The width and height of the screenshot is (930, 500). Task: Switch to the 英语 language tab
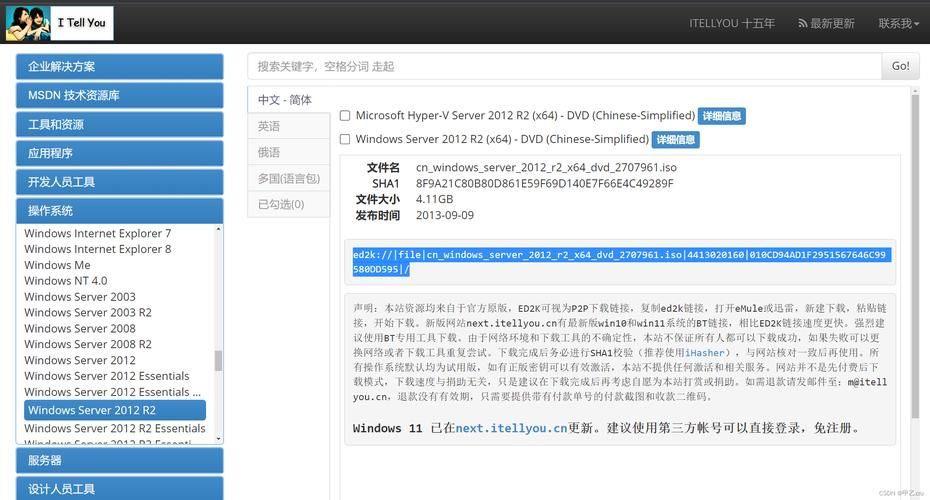(x=289, y=126)
